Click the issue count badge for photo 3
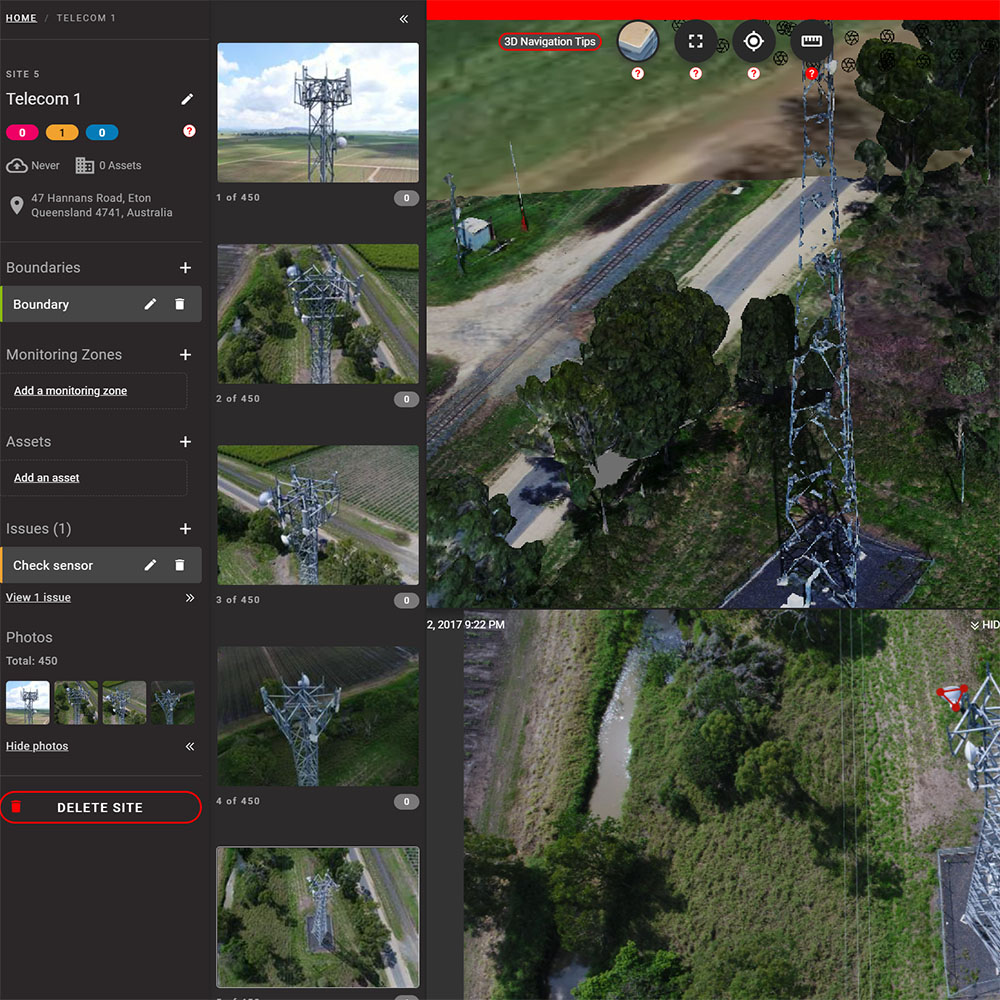This screenshot has width=1000, height=1000. (406, 601)
